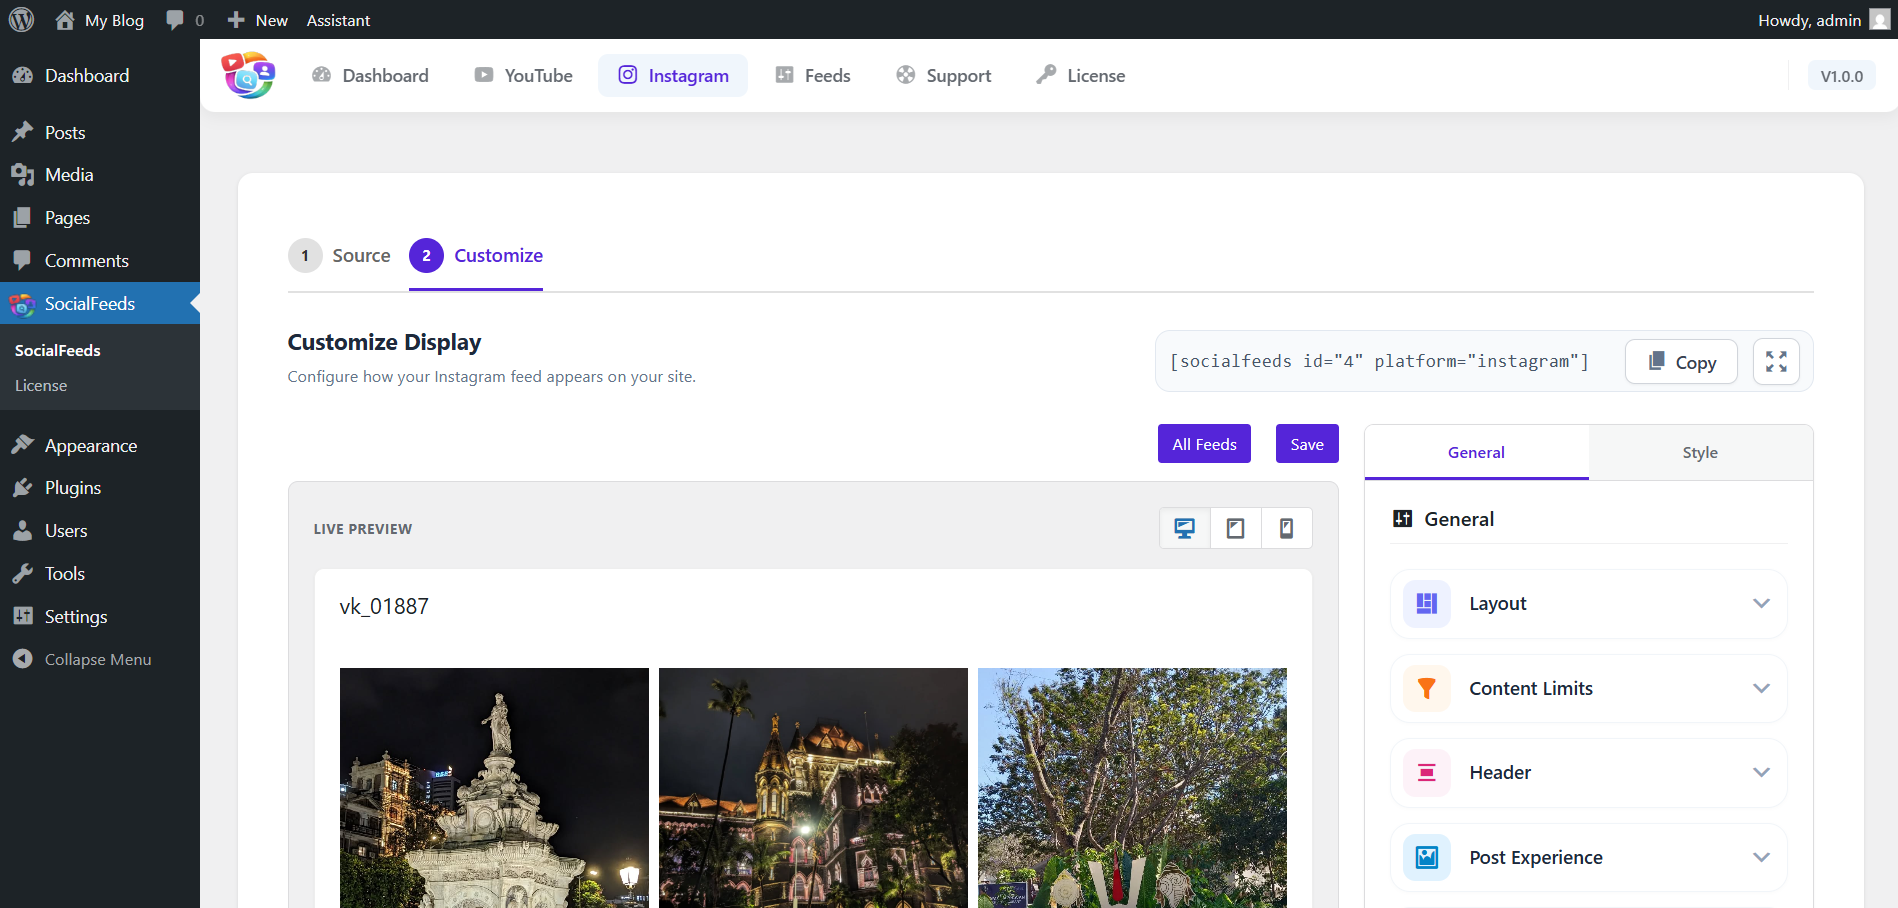
Task: Open the YouTube tab in plugin navigation
Action: pos(524,76)
